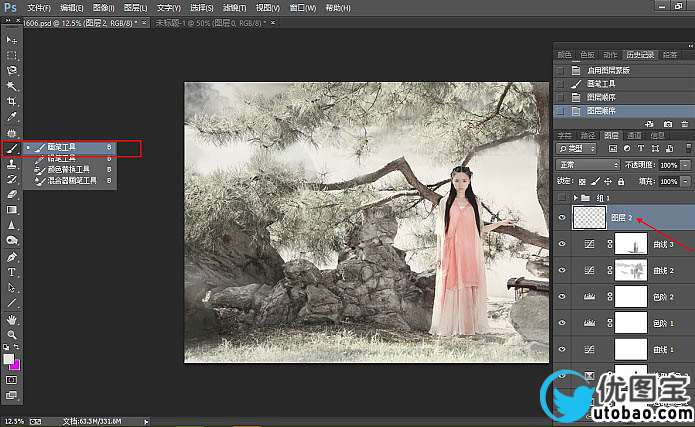
Task: Delete the current history state
Action: (x=685, y=124)
